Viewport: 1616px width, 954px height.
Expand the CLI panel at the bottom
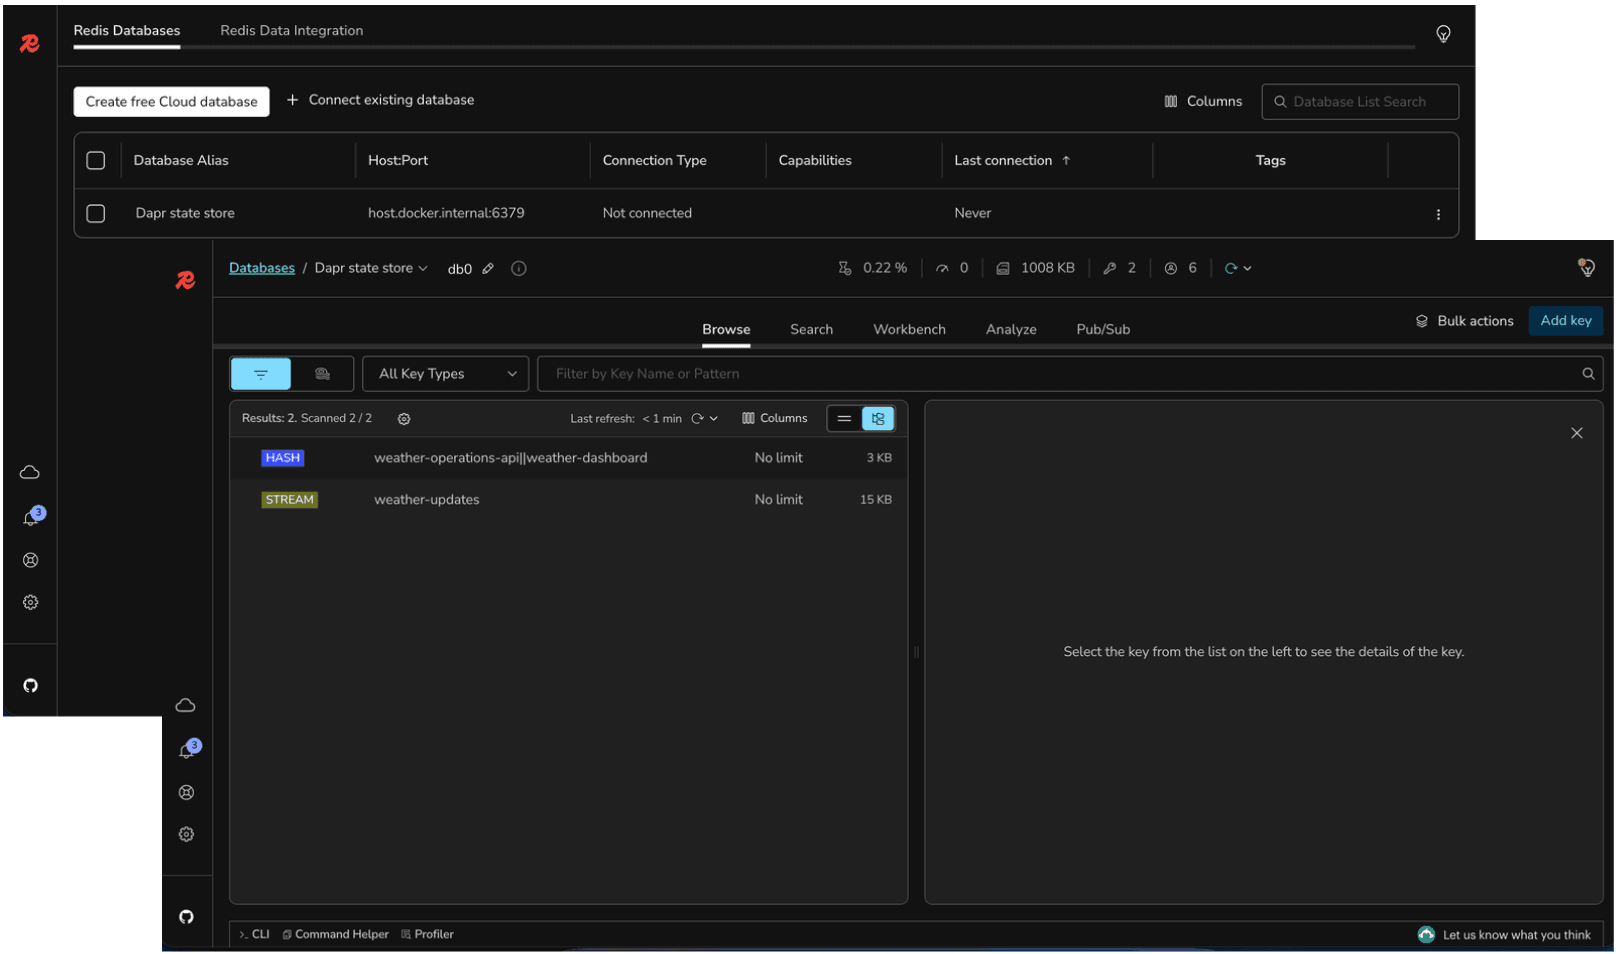click(254, 934)
